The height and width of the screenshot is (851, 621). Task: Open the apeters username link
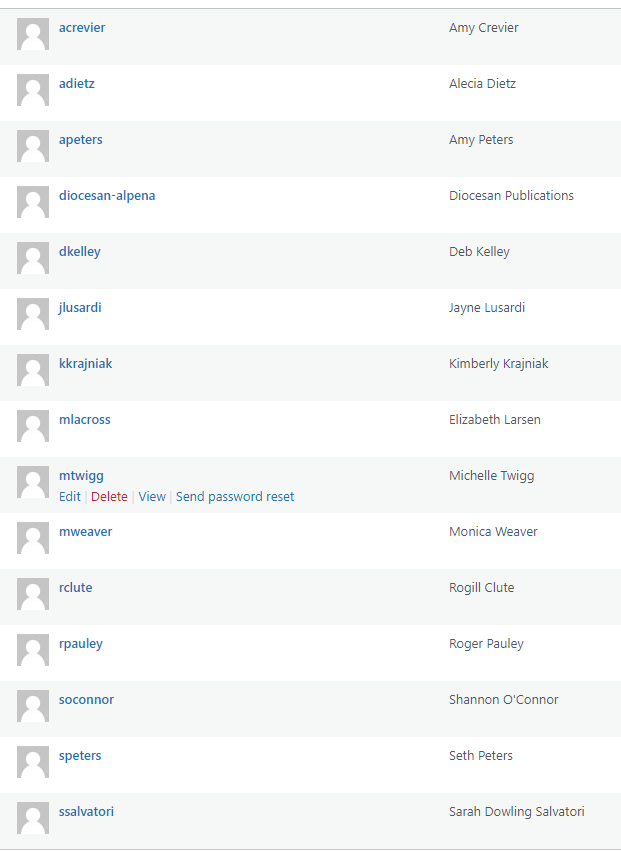click(x=81, y=140)
